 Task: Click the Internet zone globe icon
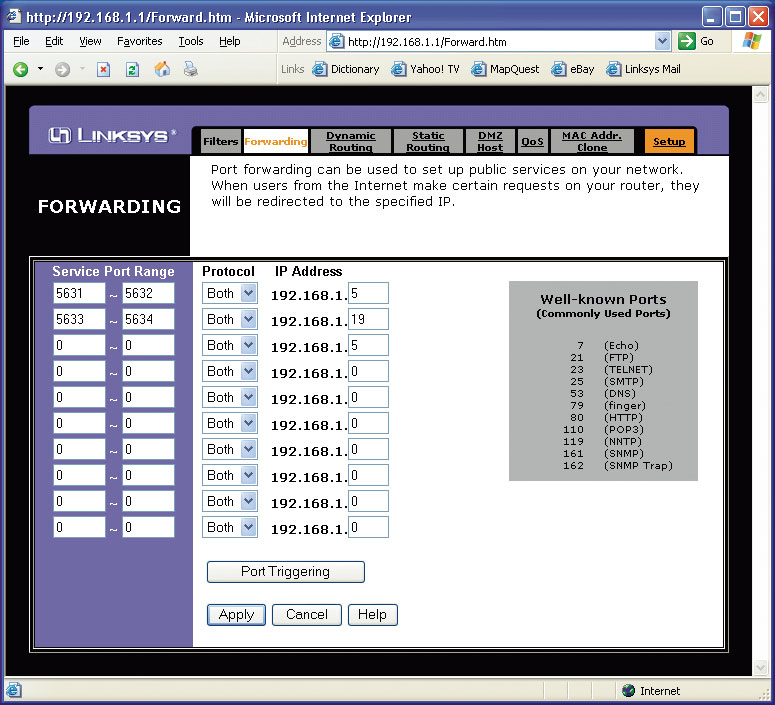point(628,691)
